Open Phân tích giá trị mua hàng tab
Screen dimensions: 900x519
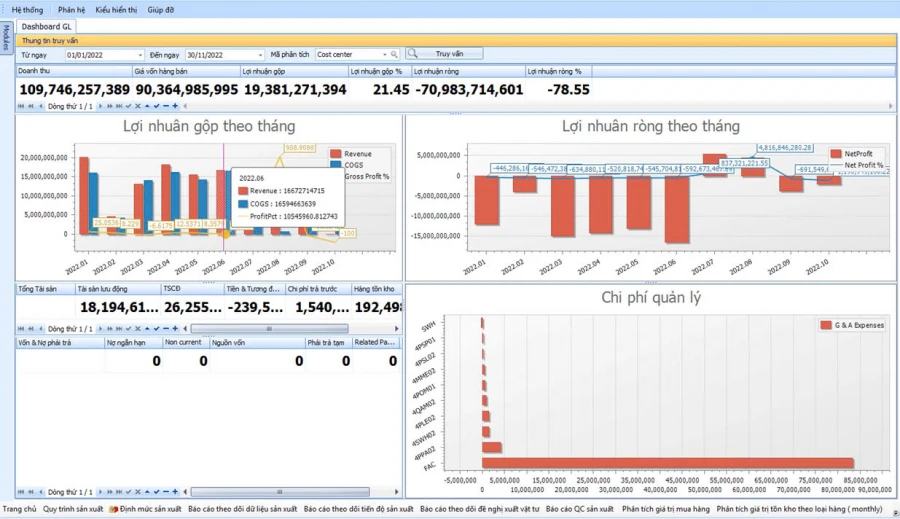(x=666, y=509)
